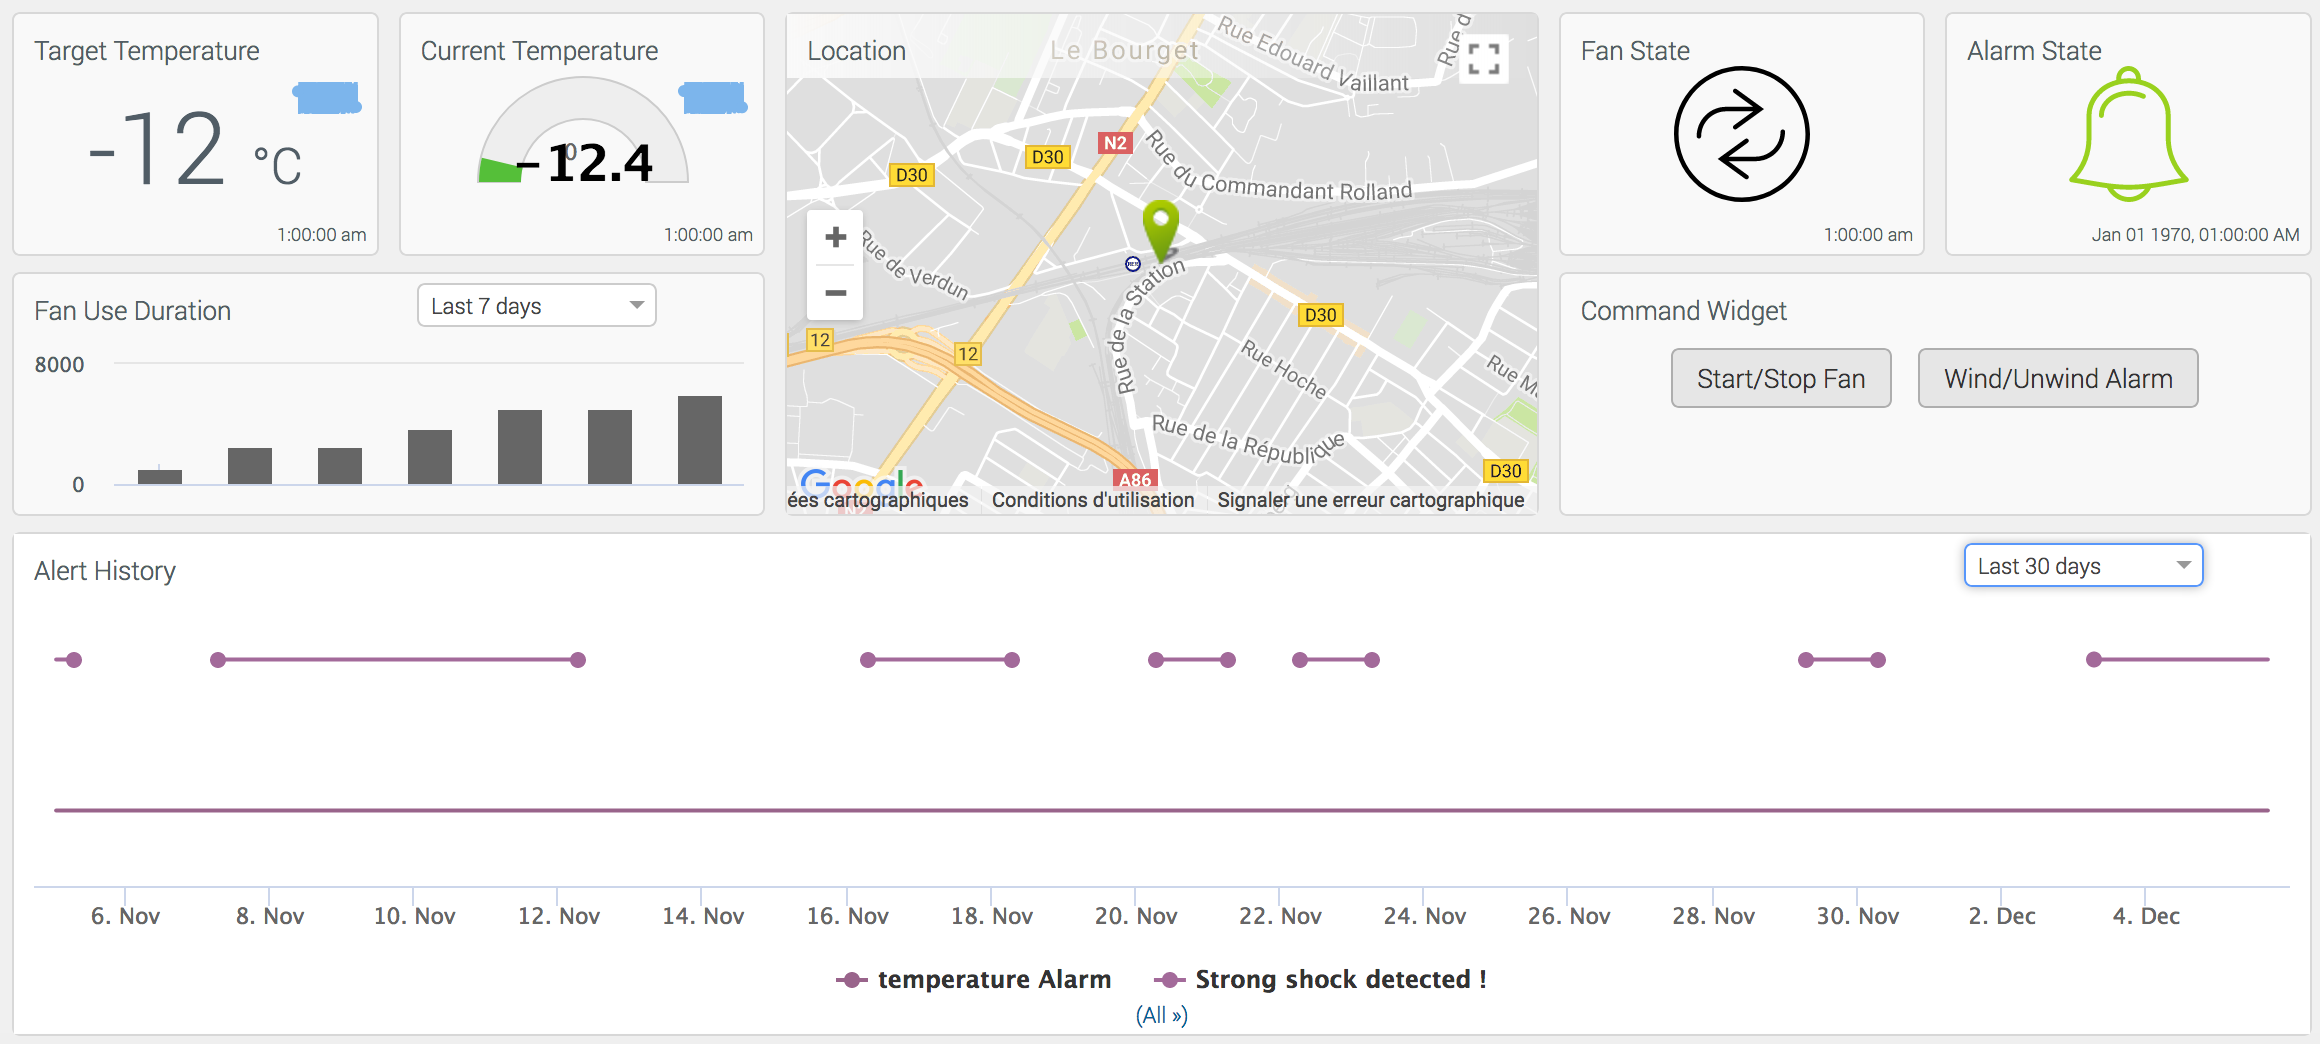Toggle Strong shock detected legend series
The height and width of the screenshot is (1044, 2320).
[1321, 979]
